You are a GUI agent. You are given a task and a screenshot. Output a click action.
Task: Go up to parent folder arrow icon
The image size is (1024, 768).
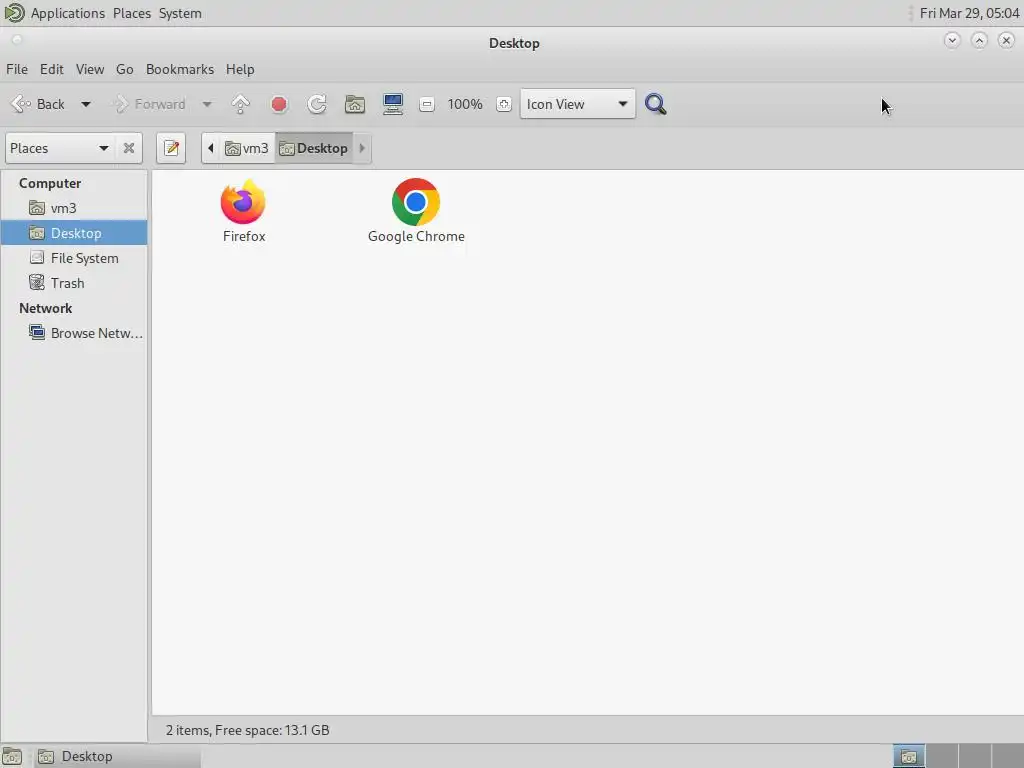click(240, 104)
